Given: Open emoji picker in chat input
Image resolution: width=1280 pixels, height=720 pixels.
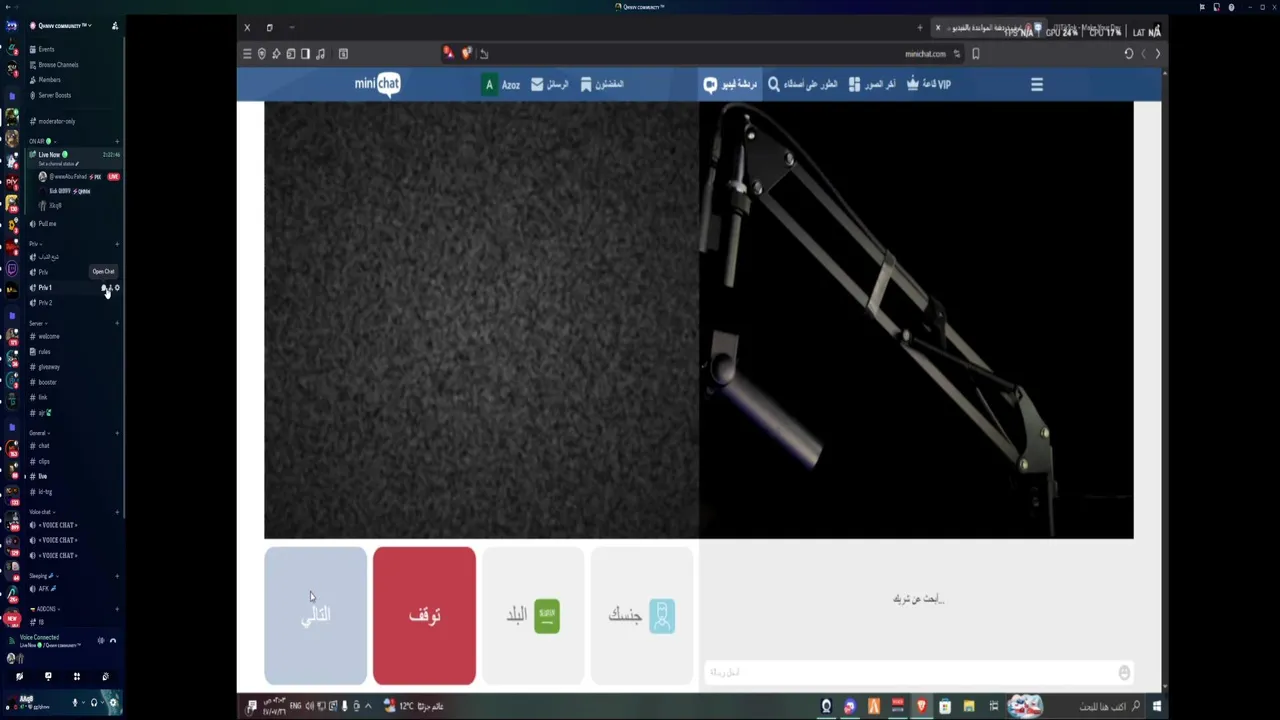Looking at the screenshot, I should tap(1124, 672).
